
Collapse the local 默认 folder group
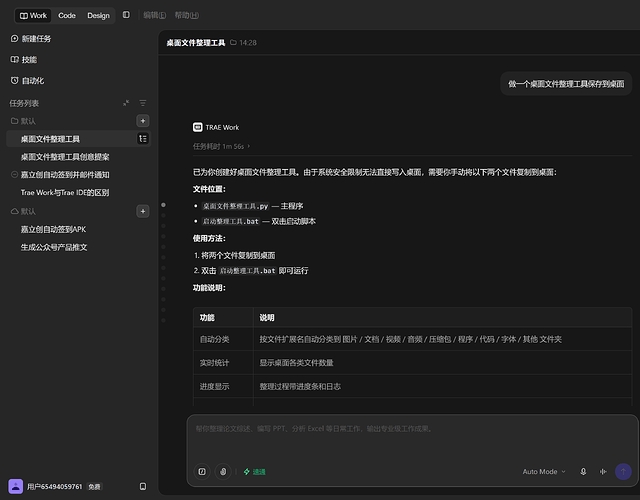[x=23, y=121]
